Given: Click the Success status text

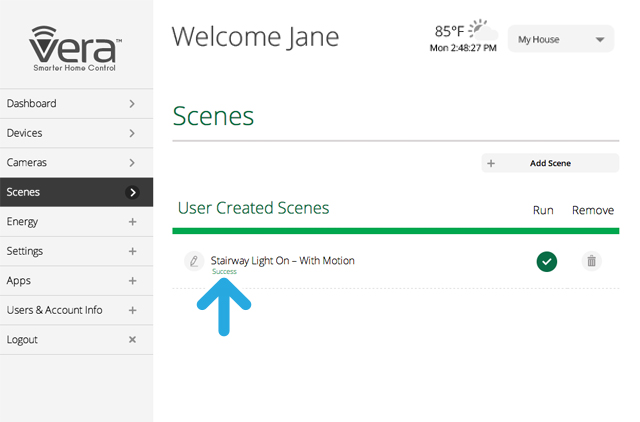Looking at the screenshot, I should click(x=224, y=272).
